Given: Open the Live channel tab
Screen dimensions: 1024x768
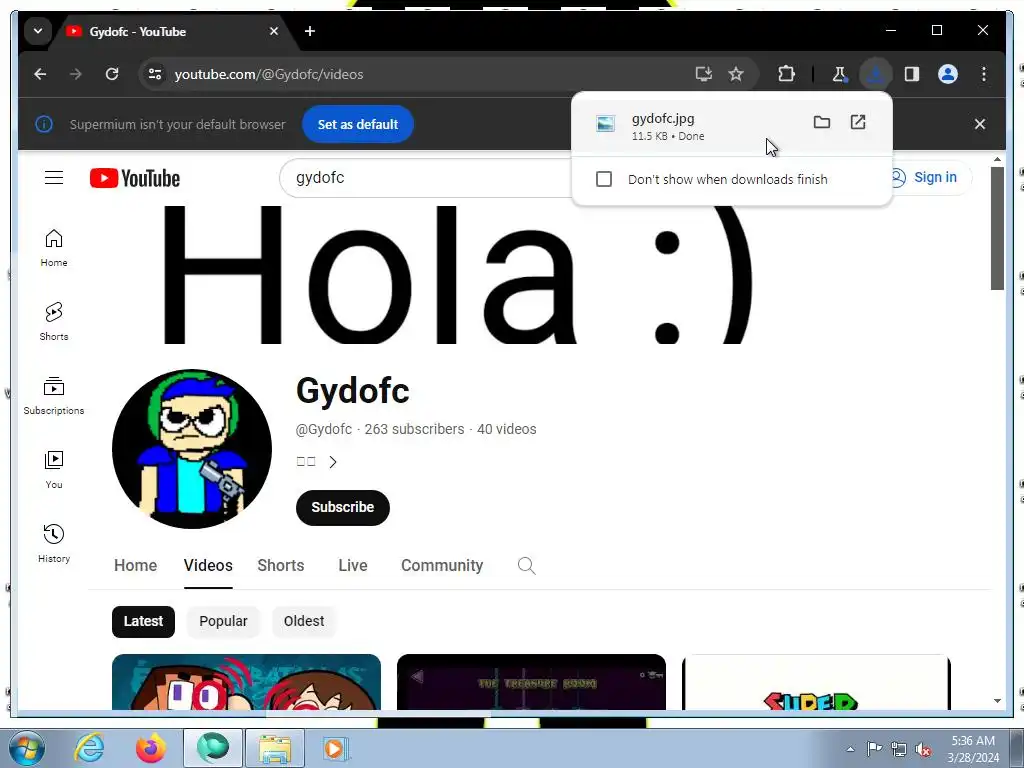Looking at the screenshot, I should [x=353, y=566].
